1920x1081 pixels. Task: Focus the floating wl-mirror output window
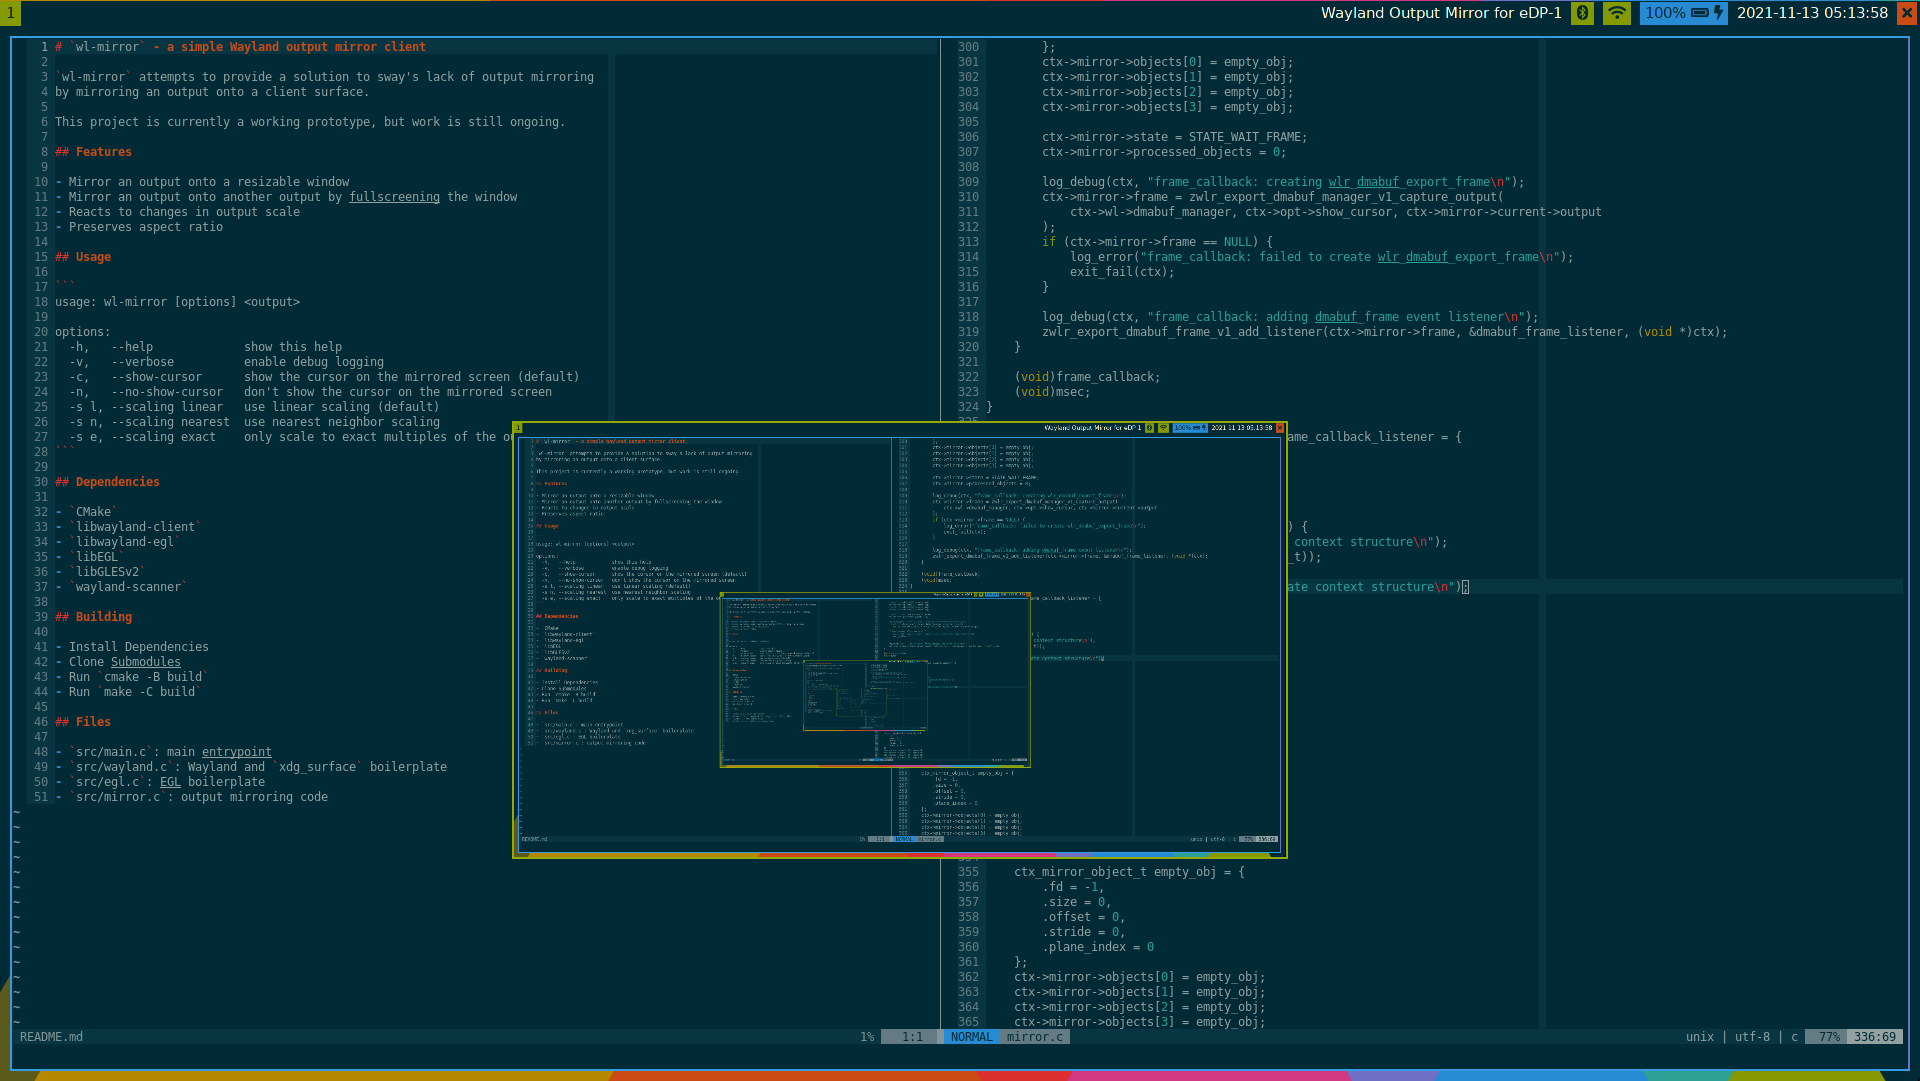tap(899, 640)
